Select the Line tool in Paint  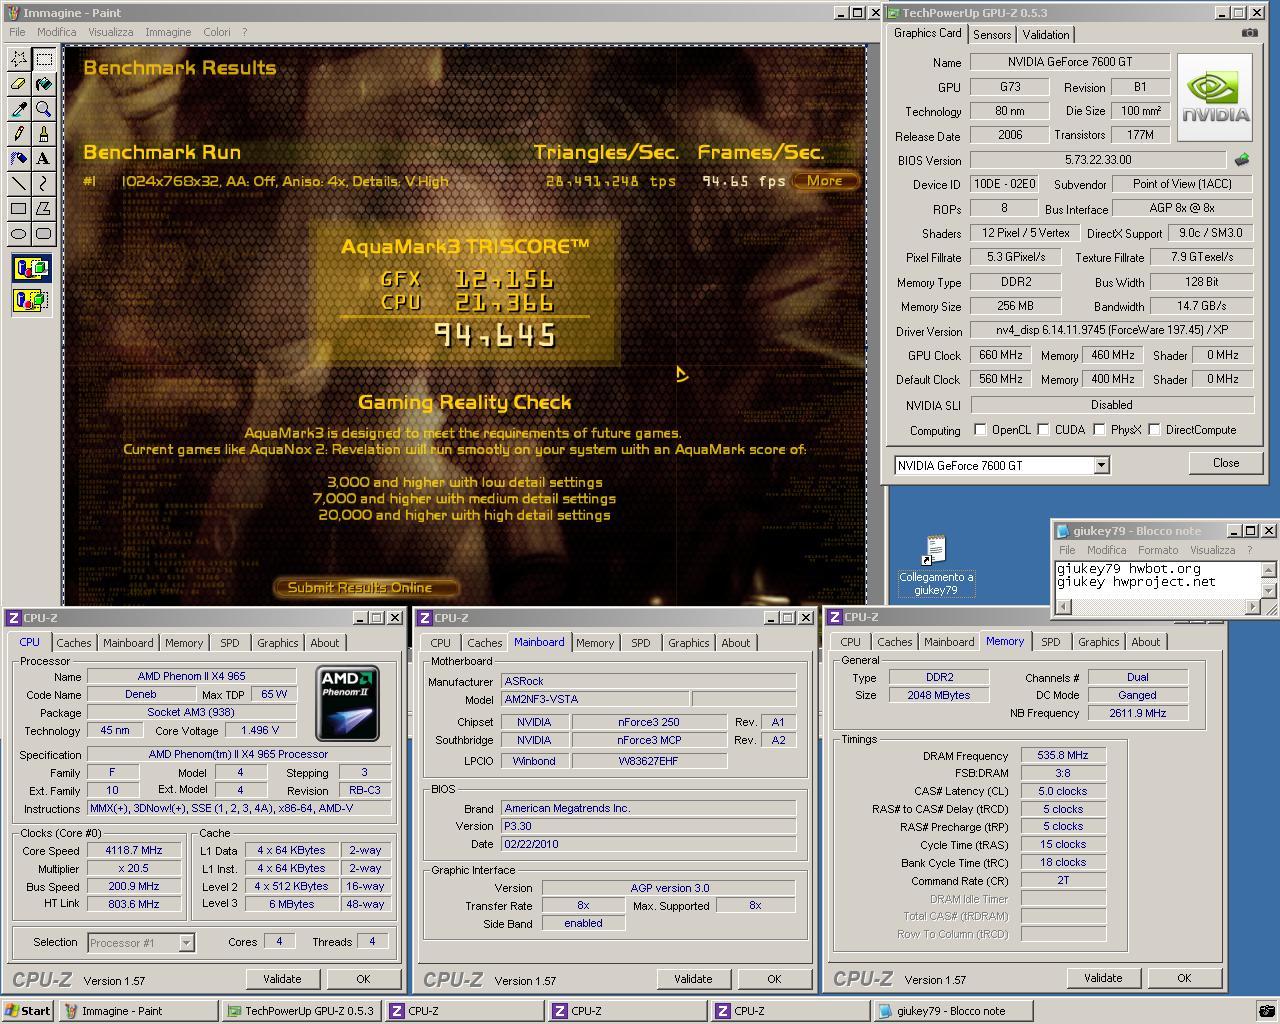(18, 184)
